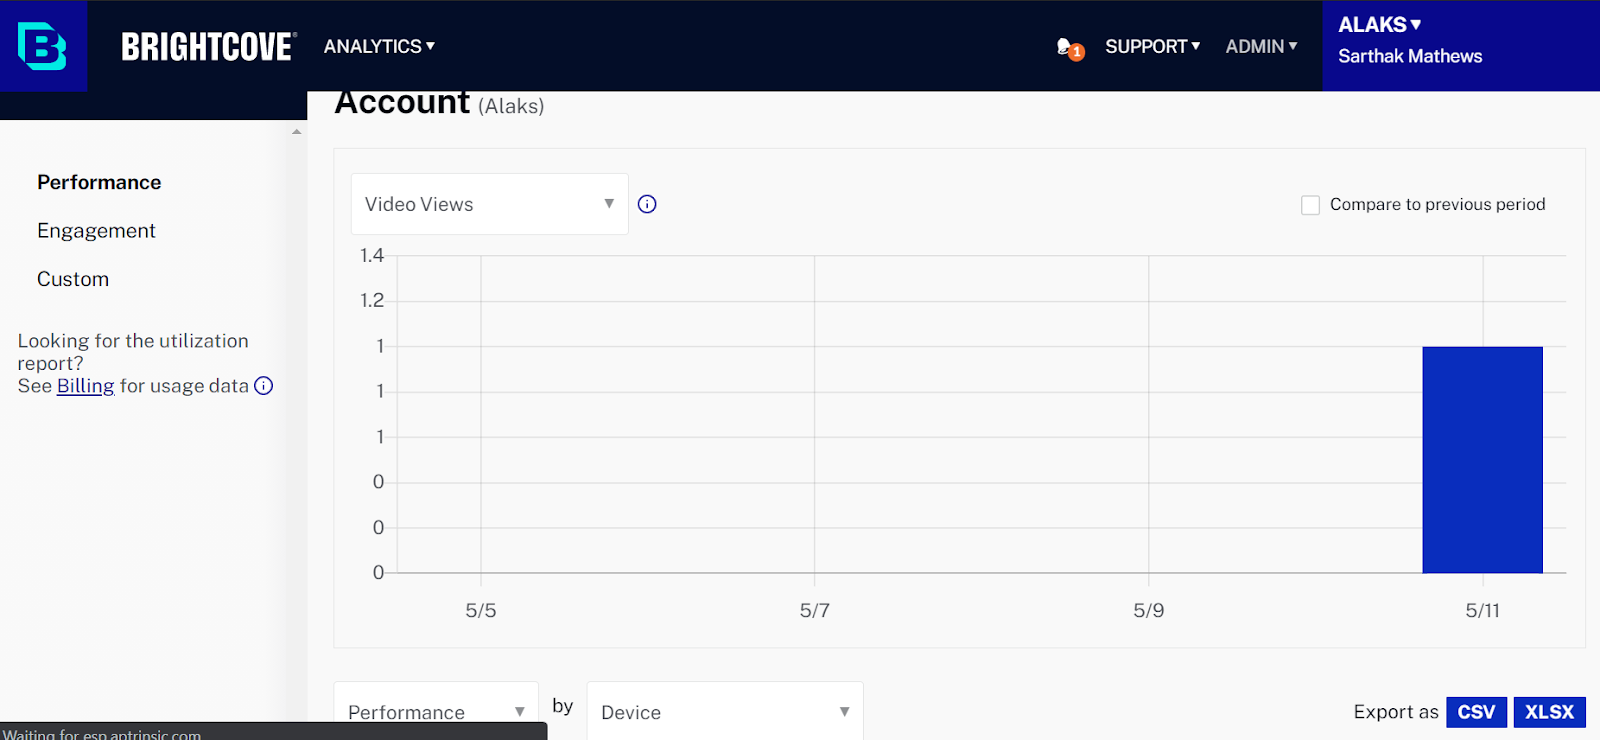Click the Brightcove B logo icon
Screen dimensions: 1600x740
pos(42,46)
